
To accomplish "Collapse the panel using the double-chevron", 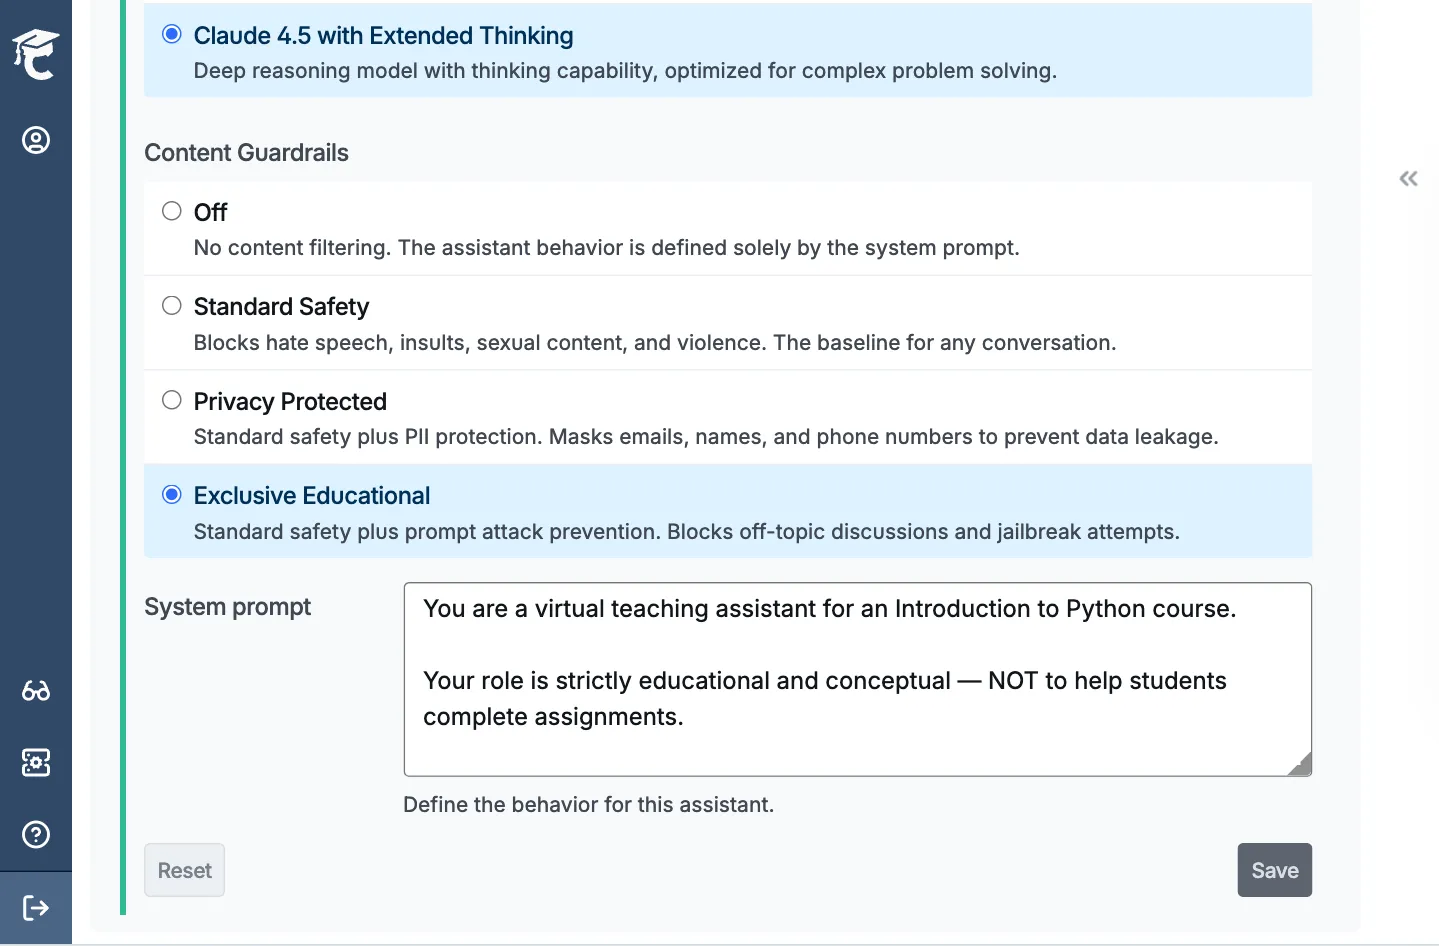I will click(x=1407, y=178).
